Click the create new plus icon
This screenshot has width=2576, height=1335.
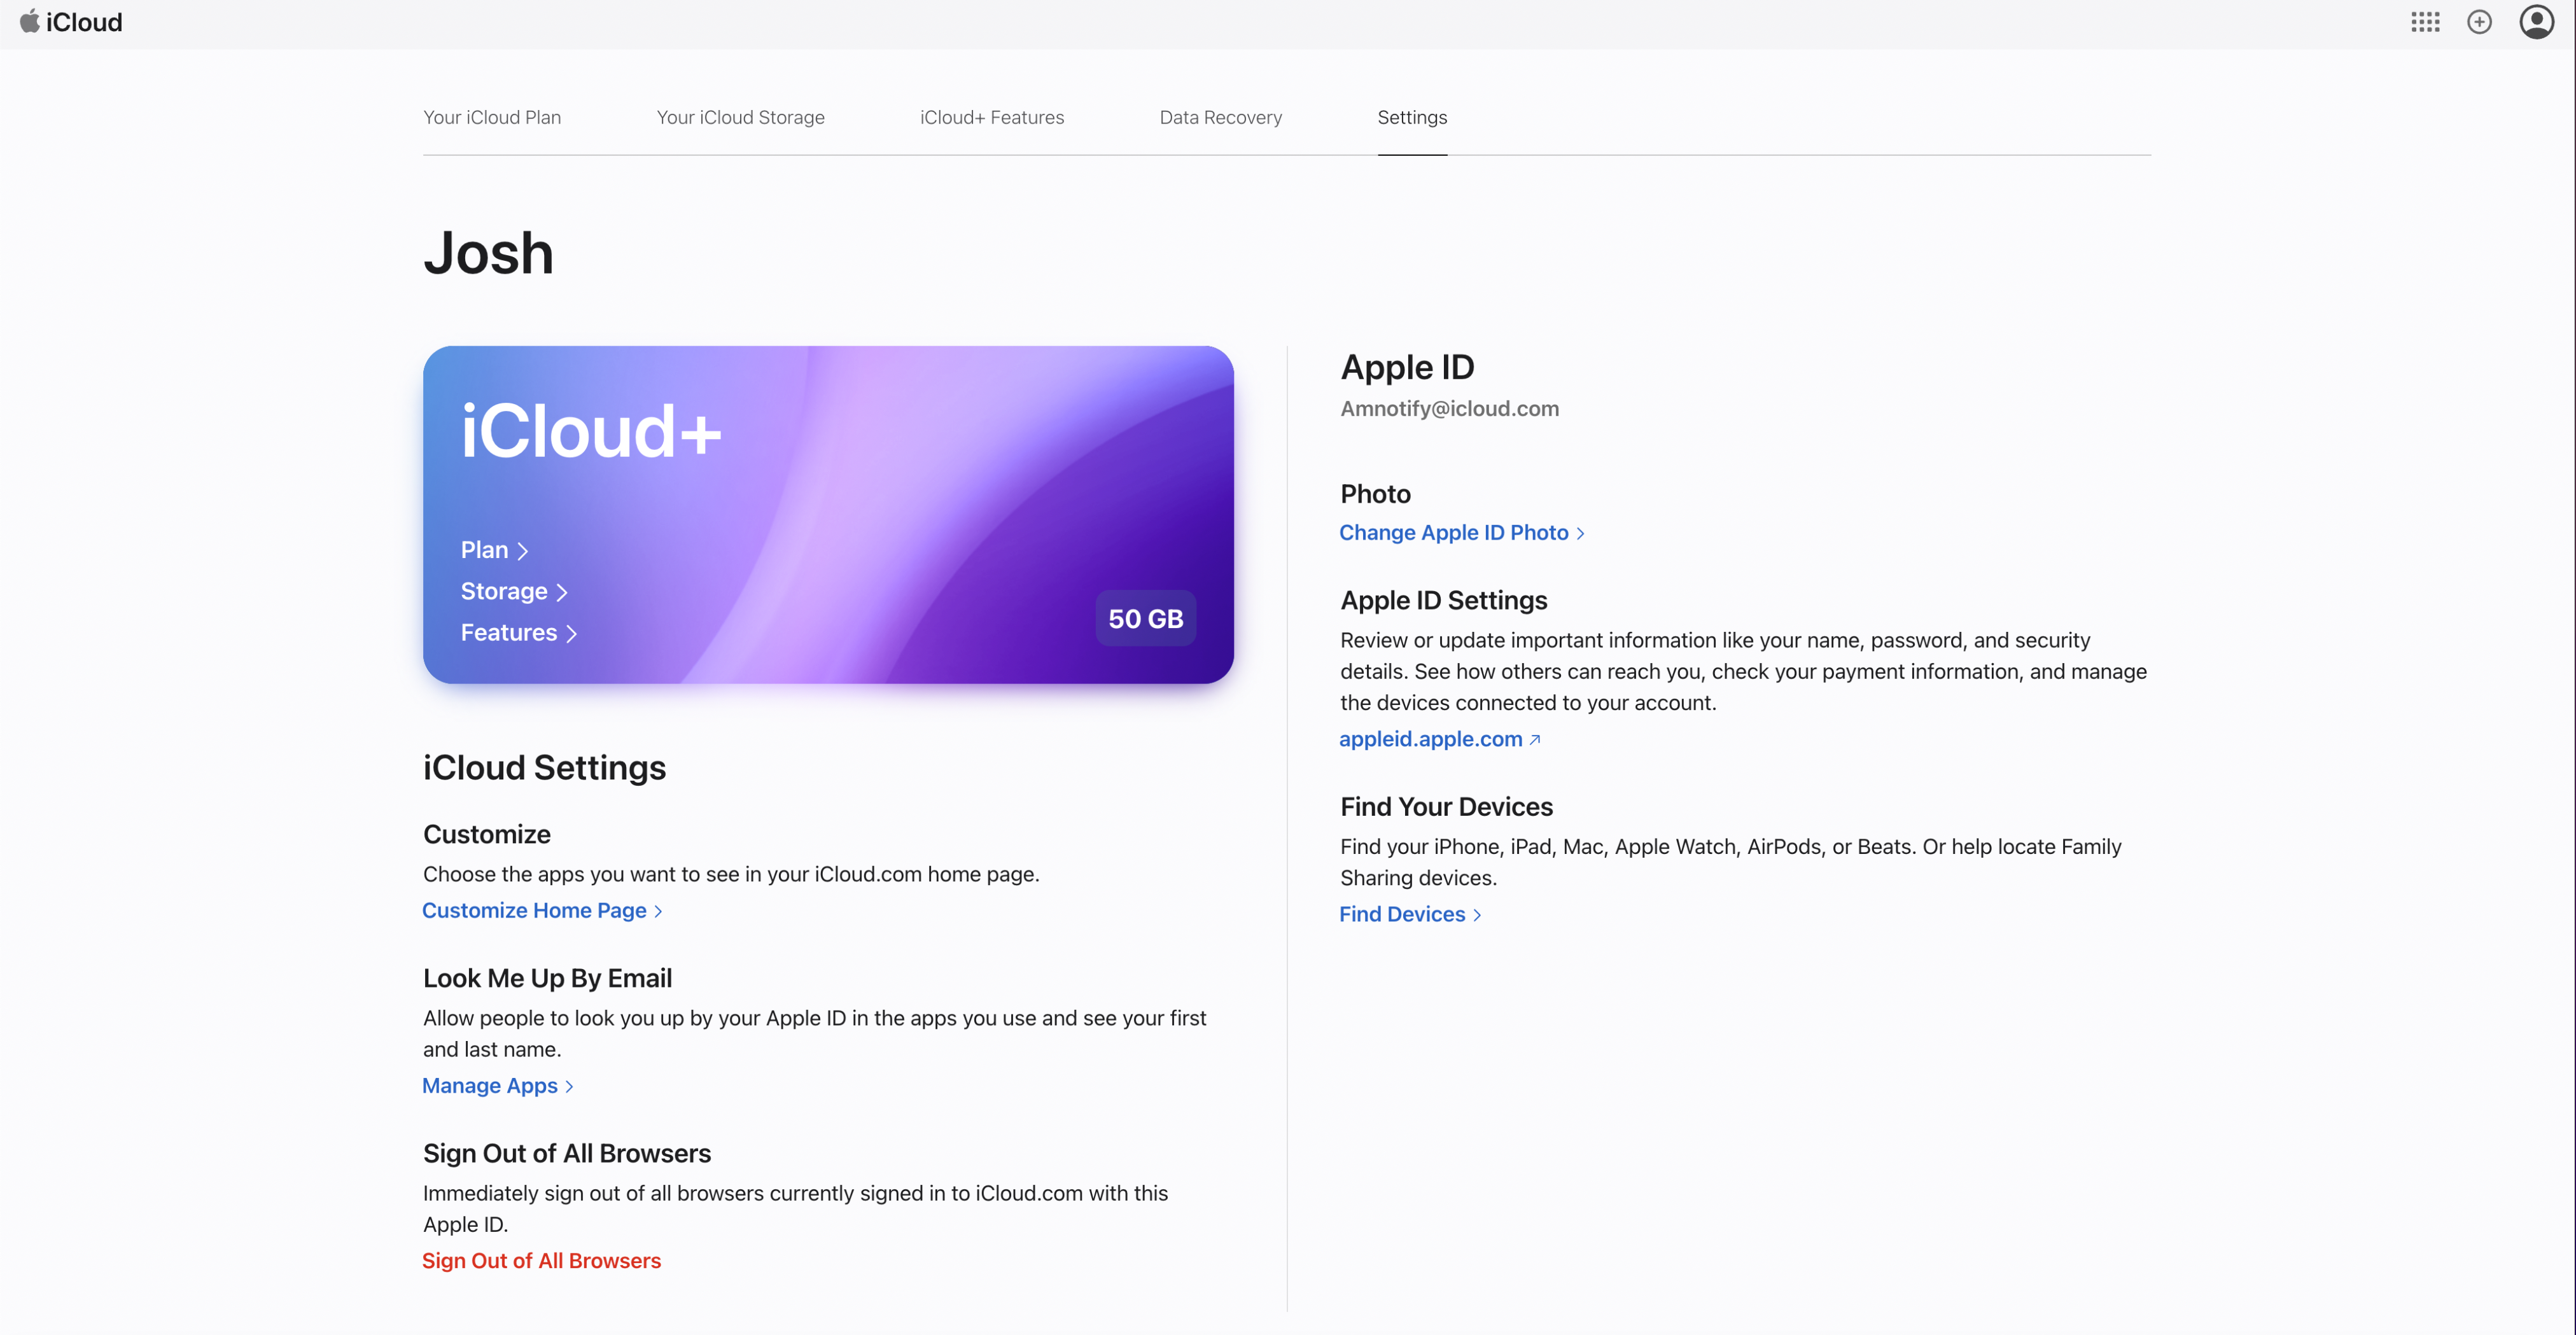(2479, 22)
